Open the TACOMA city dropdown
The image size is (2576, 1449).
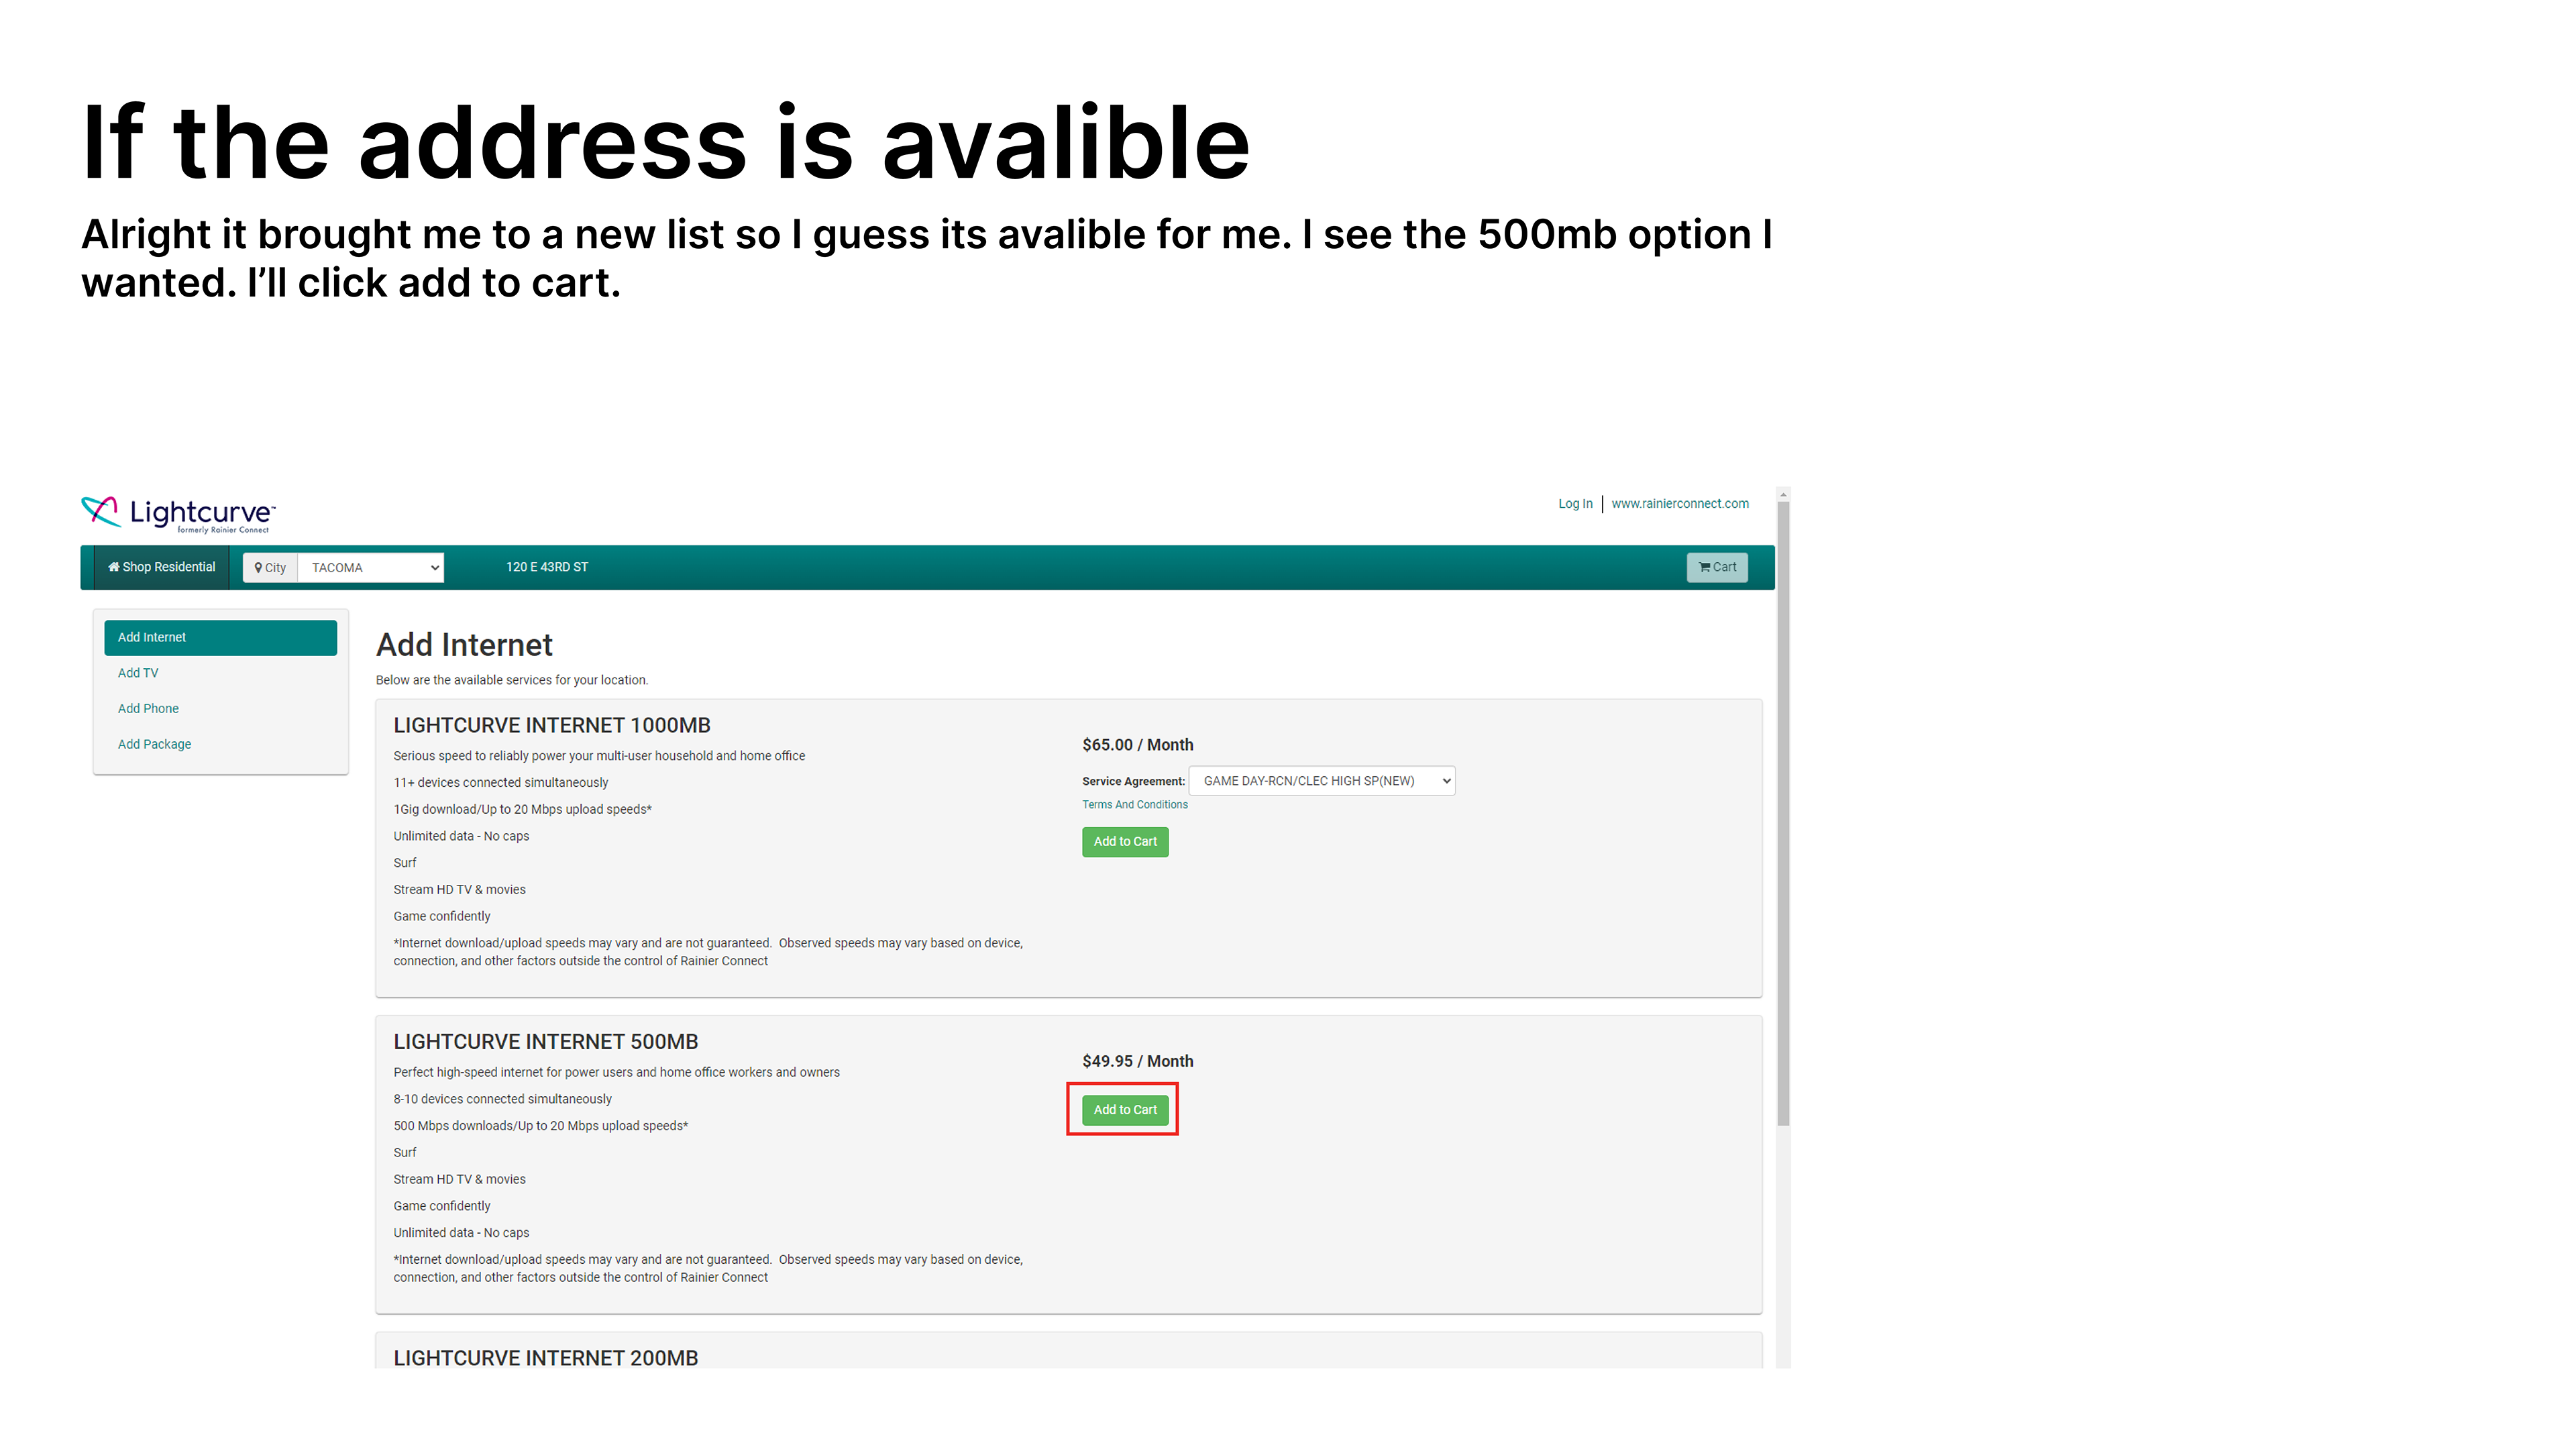(371, 567)
